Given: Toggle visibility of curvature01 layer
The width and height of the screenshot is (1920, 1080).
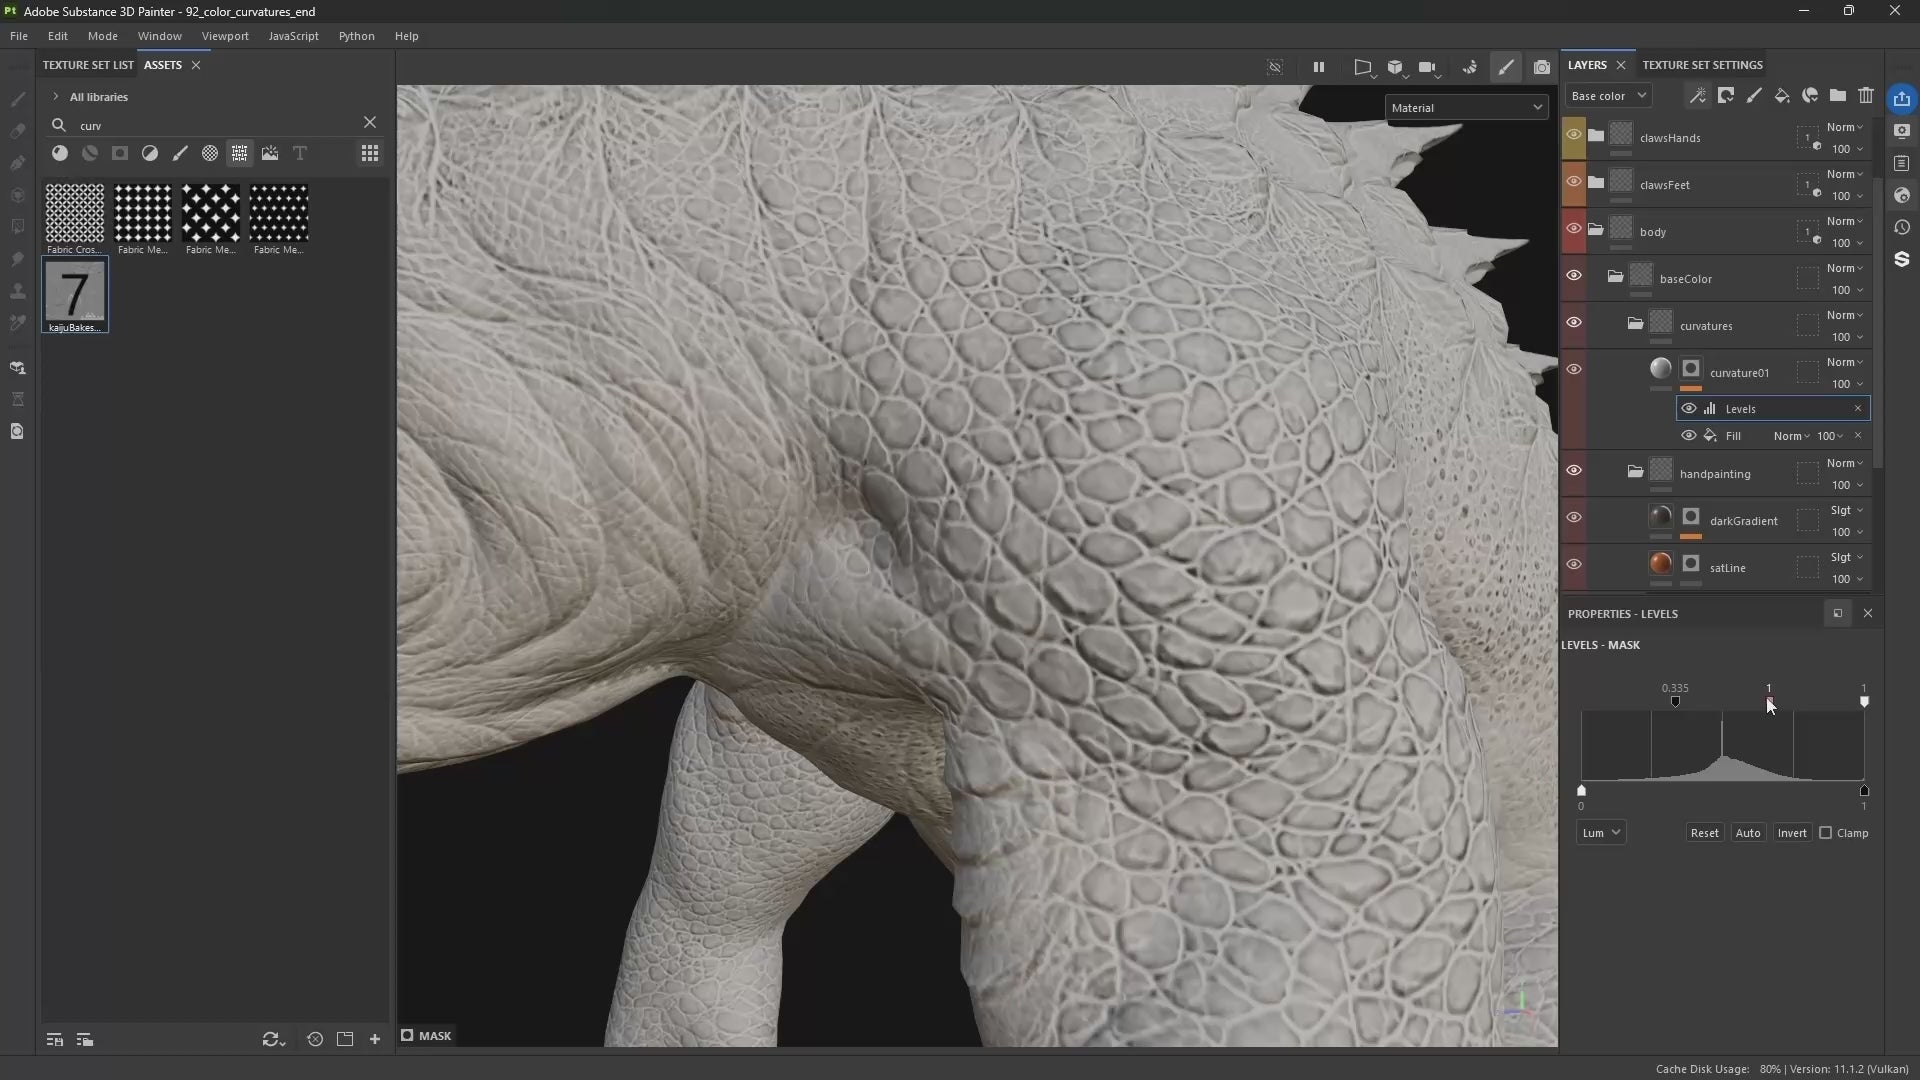Looking at the screenshot, I should [1574, 369].
